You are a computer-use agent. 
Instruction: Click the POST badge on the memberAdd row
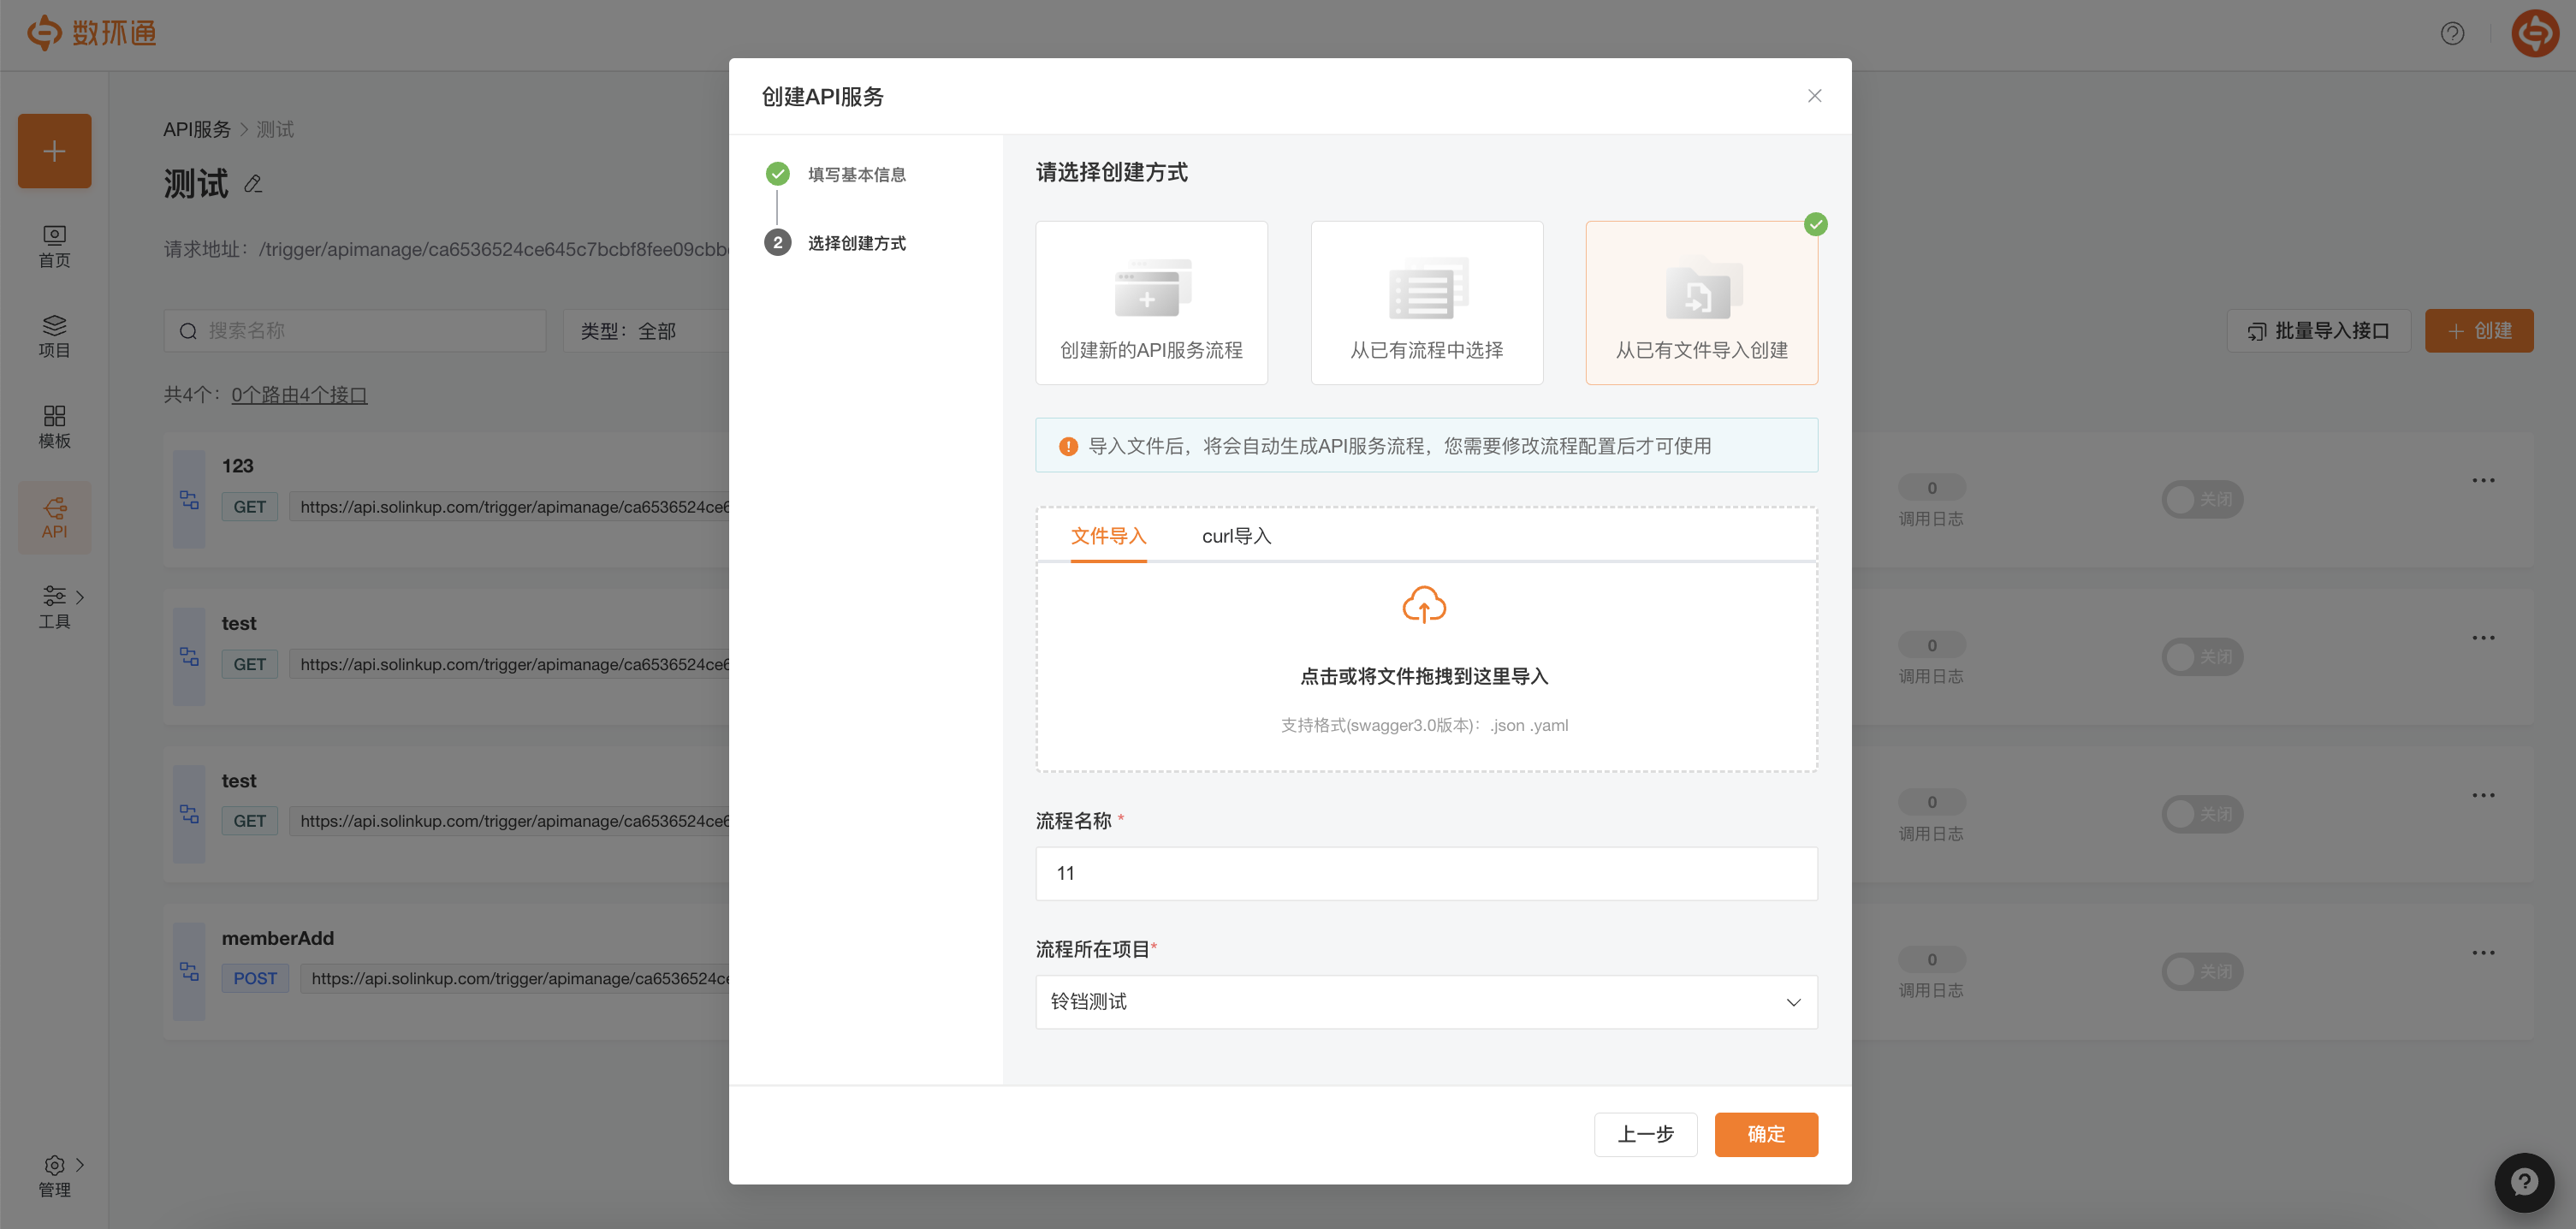coord(255,978)
